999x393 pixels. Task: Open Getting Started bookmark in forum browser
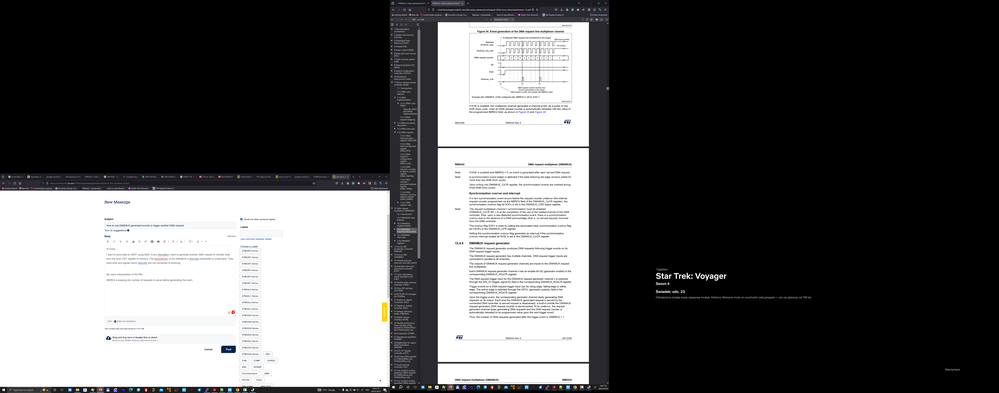pyautogui.click(x=9, y=188)
